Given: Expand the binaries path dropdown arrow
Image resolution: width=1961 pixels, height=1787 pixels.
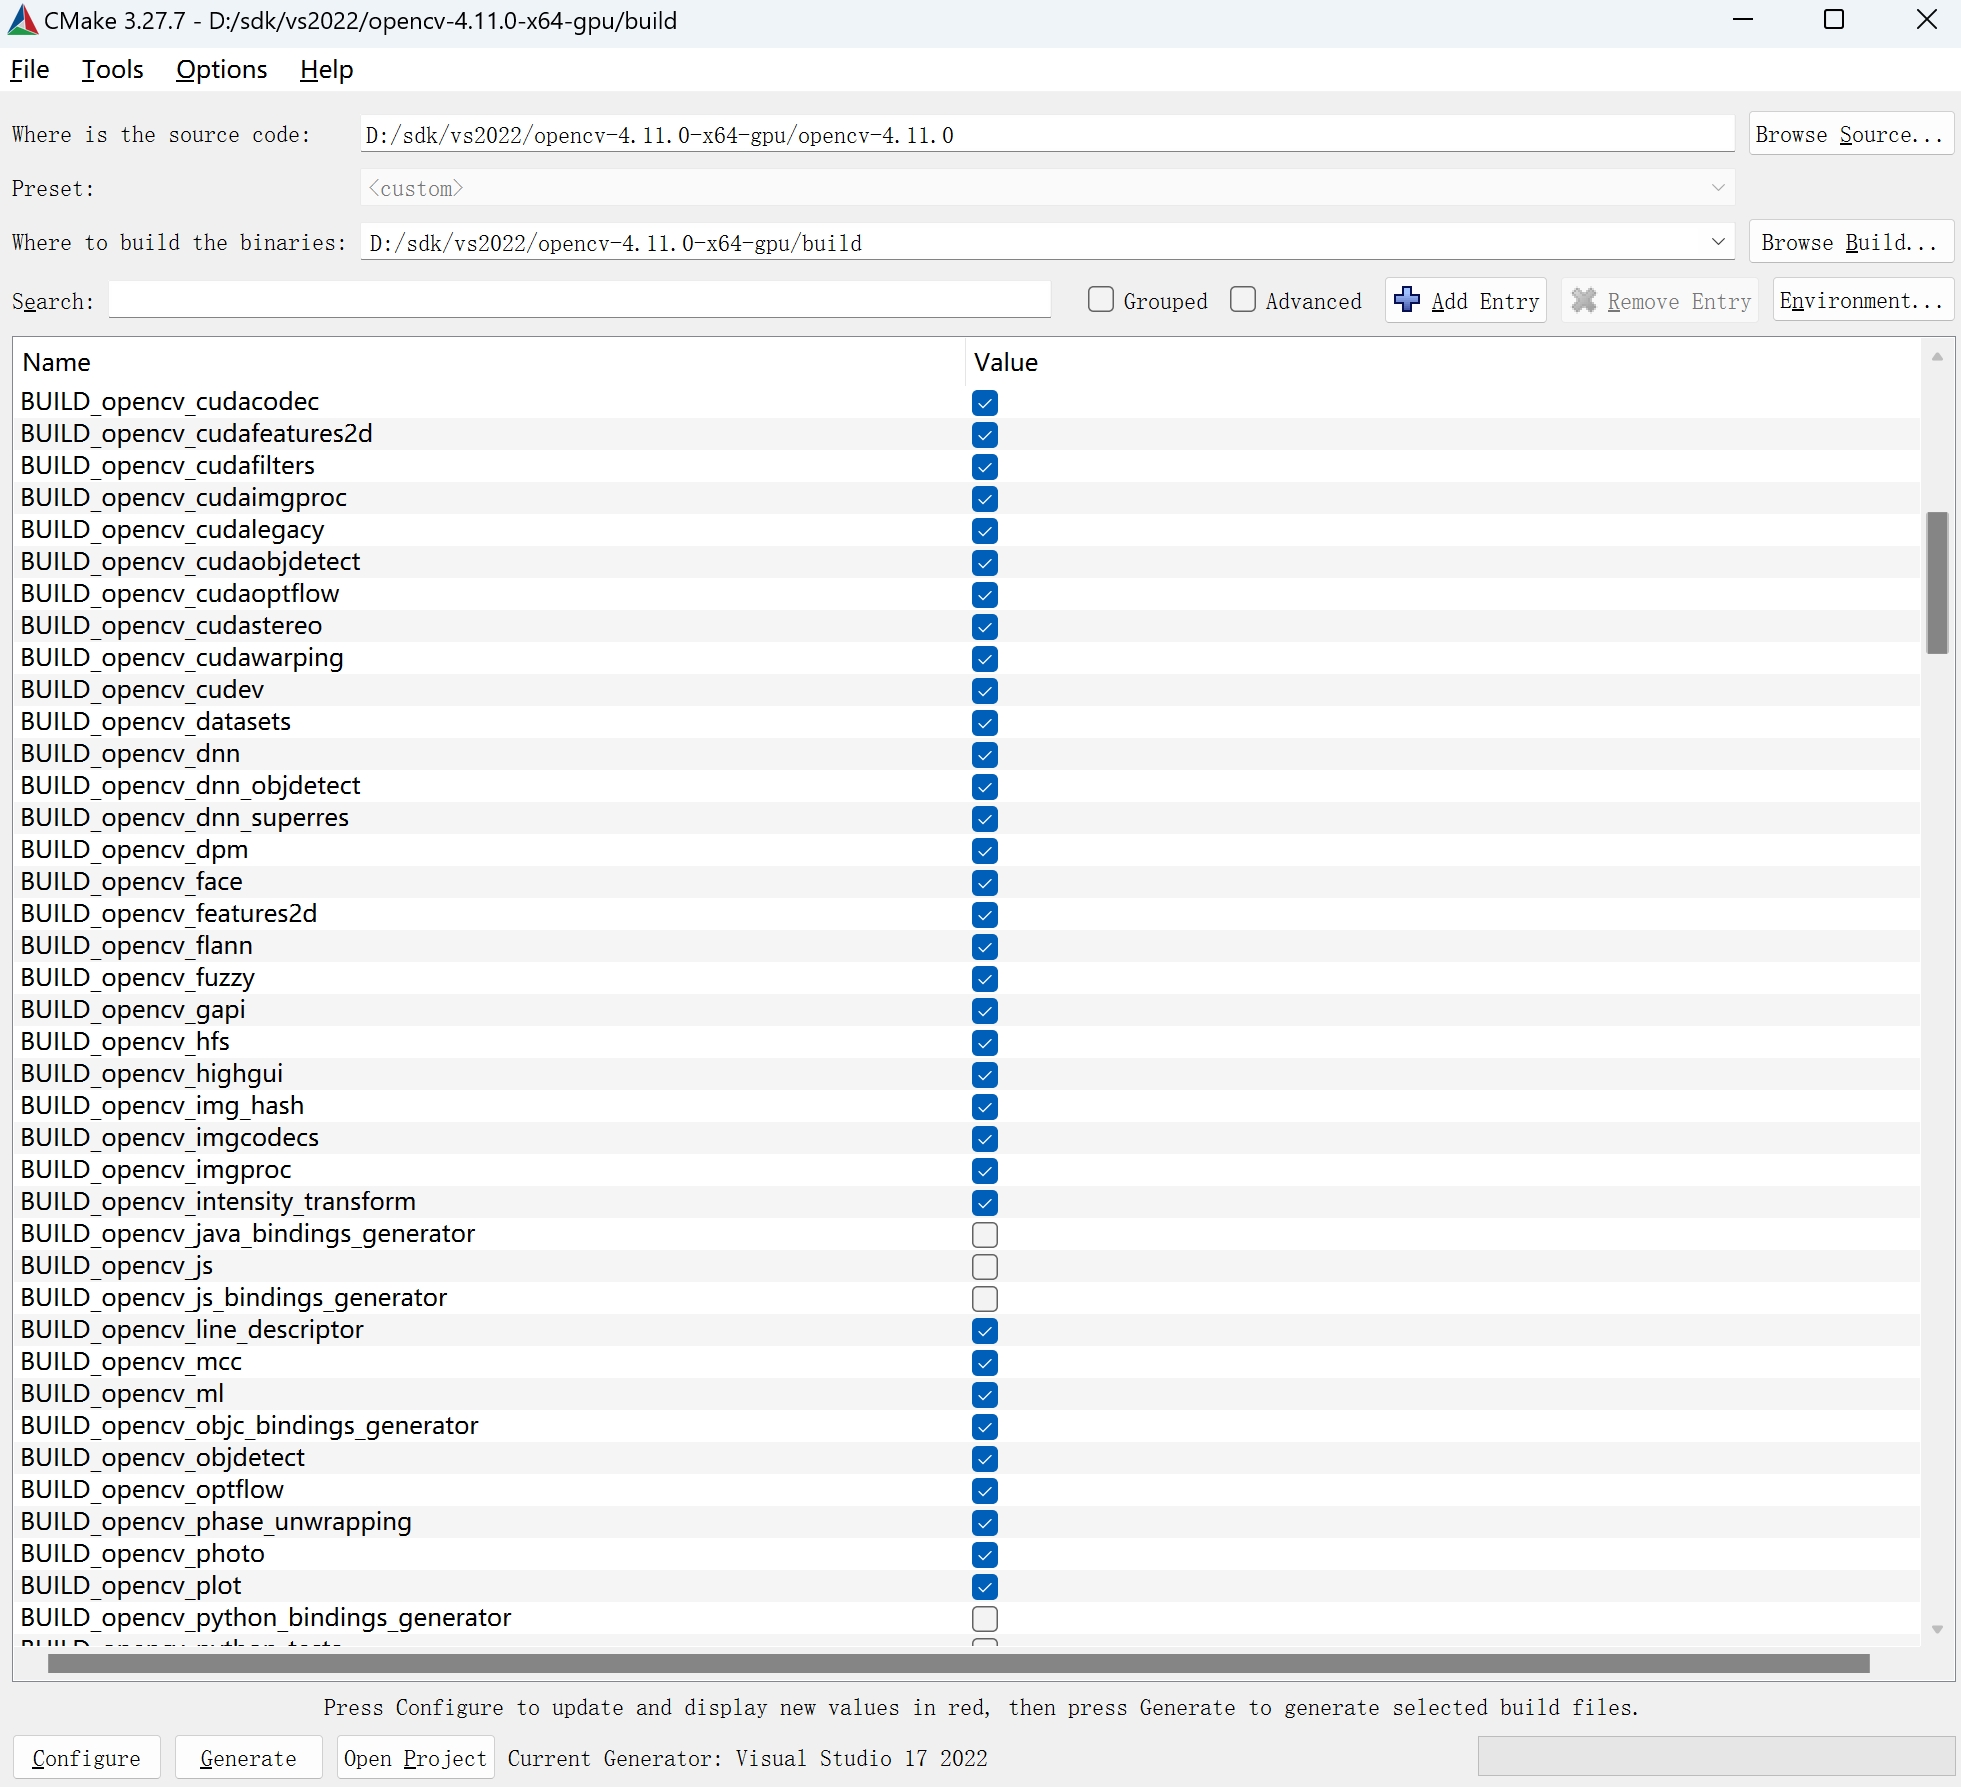Looking at the screenshot, I should [1719, 242].
